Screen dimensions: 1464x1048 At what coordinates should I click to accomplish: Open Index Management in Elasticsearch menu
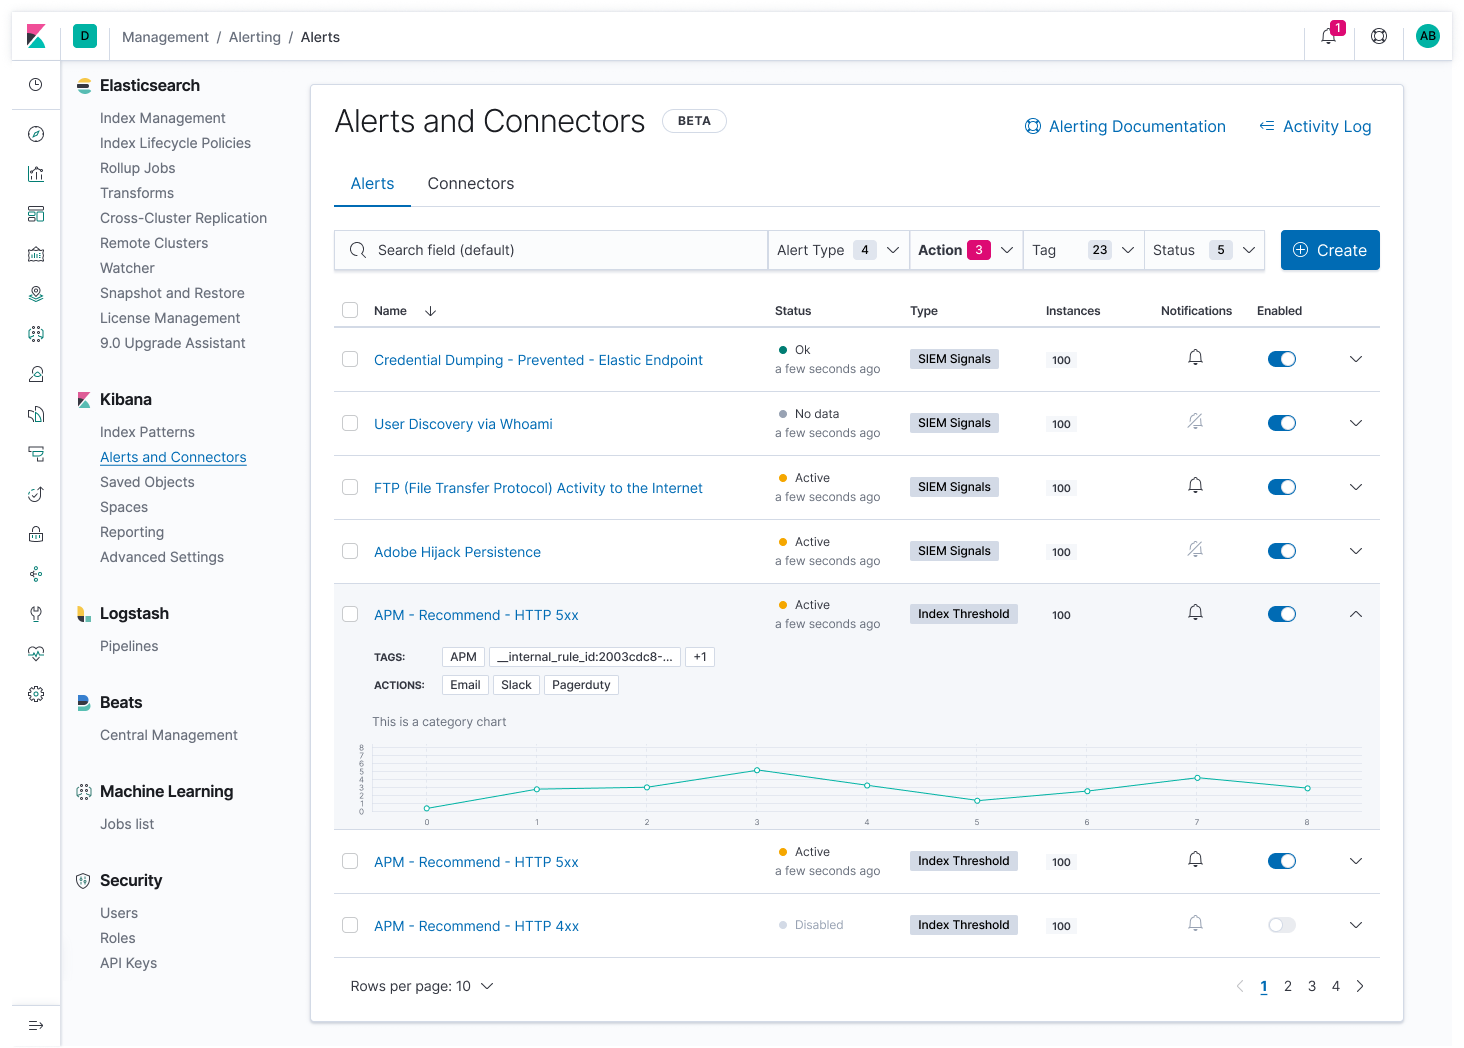[163, 118]
